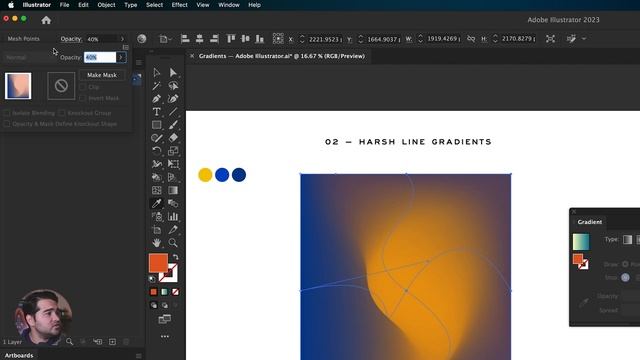Choose the Rectangle tool
640x360 pixels.
pos(157,124)
